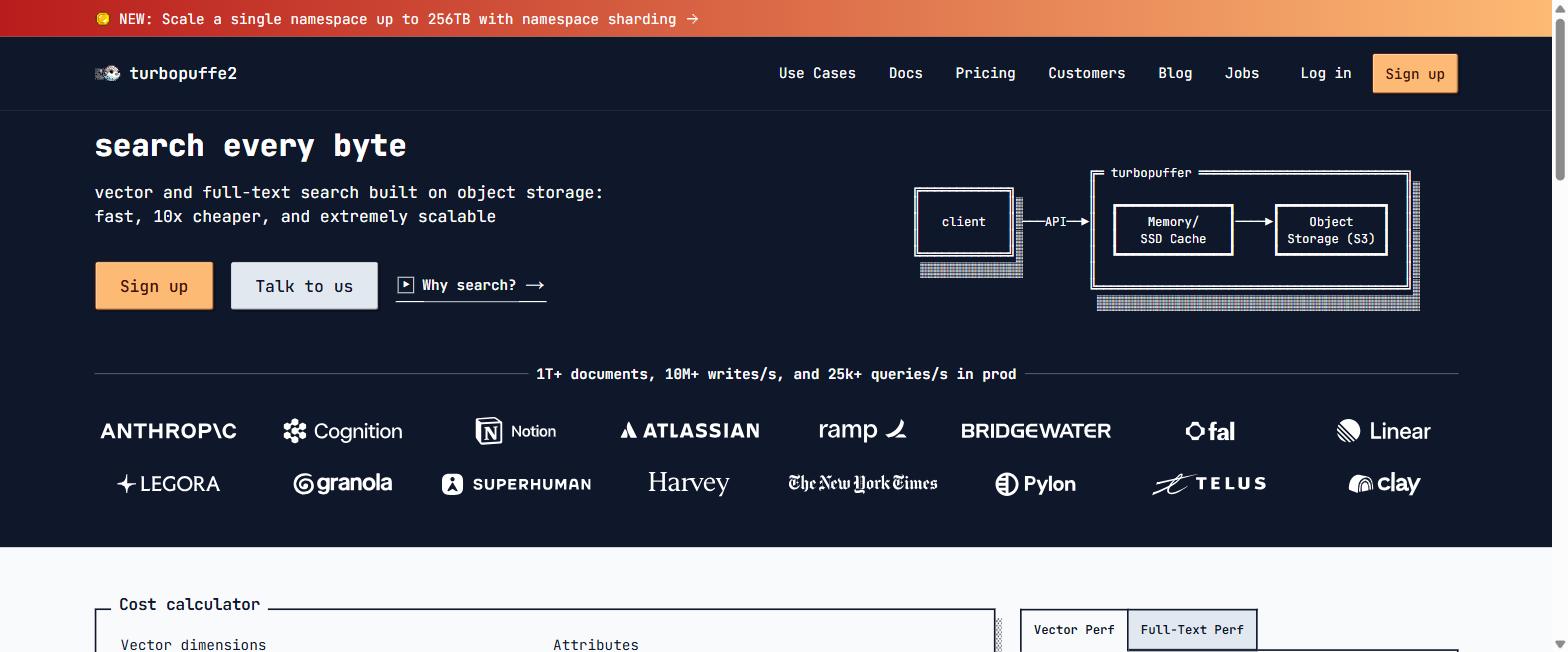The height and width of the screenshot is (652, 1568).
Task: Switch to the Full-Text Perf tab
Action: [1192, 630]
